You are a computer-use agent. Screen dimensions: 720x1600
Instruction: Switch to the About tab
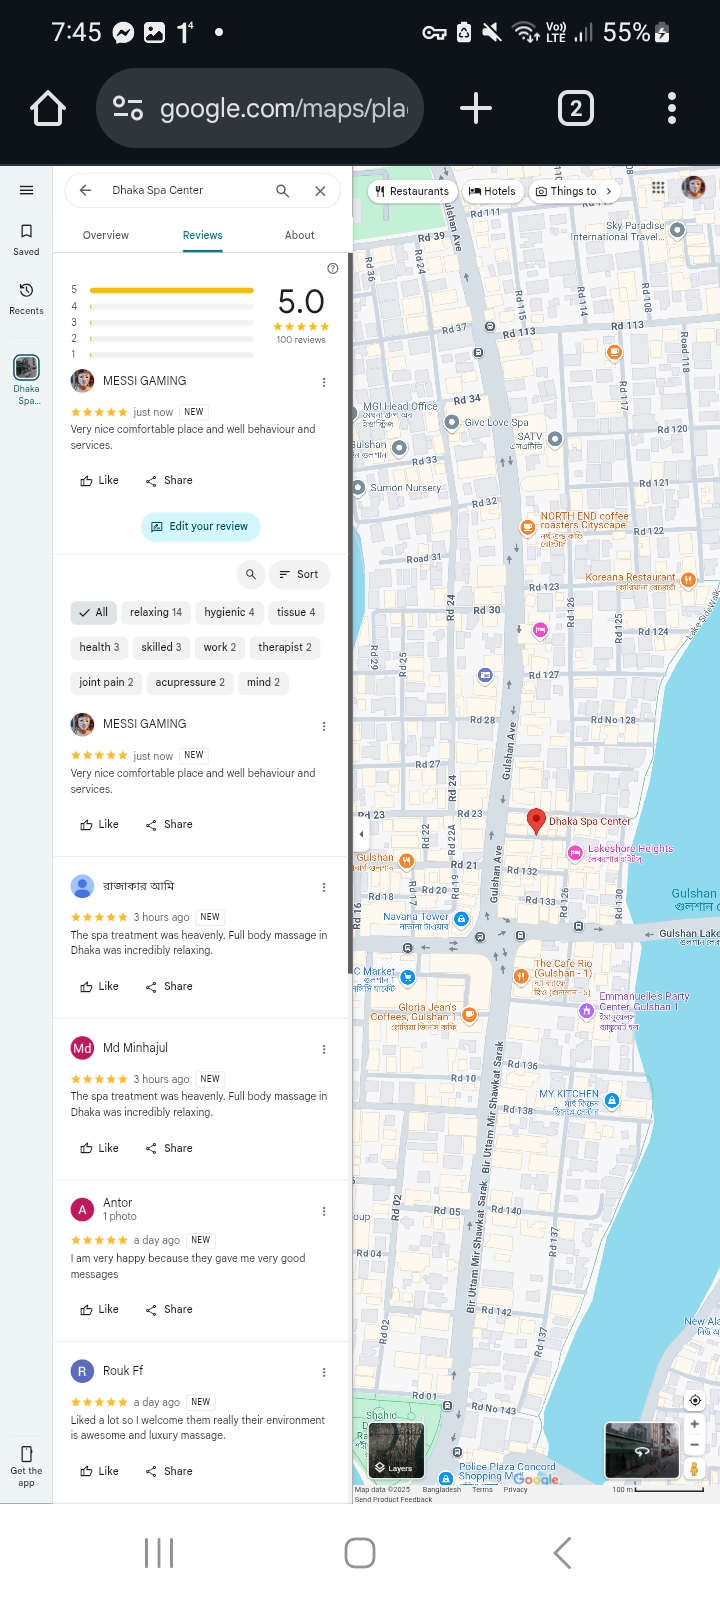[299, 235]
